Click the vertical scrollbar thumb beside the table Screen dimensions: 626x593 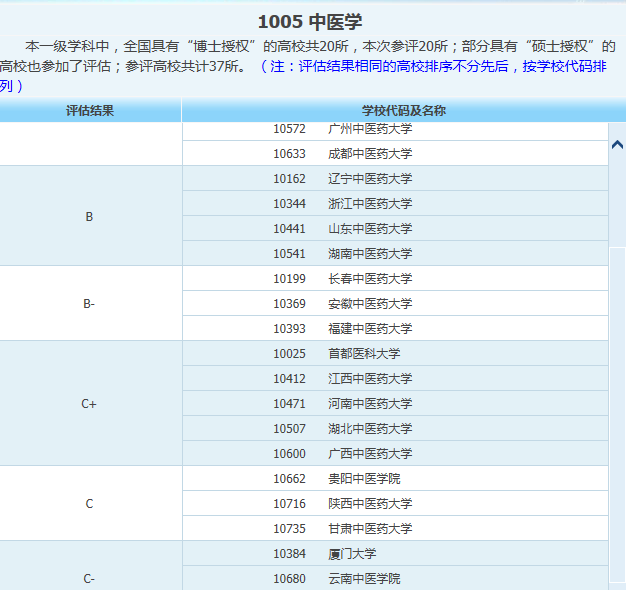point(618,415)
